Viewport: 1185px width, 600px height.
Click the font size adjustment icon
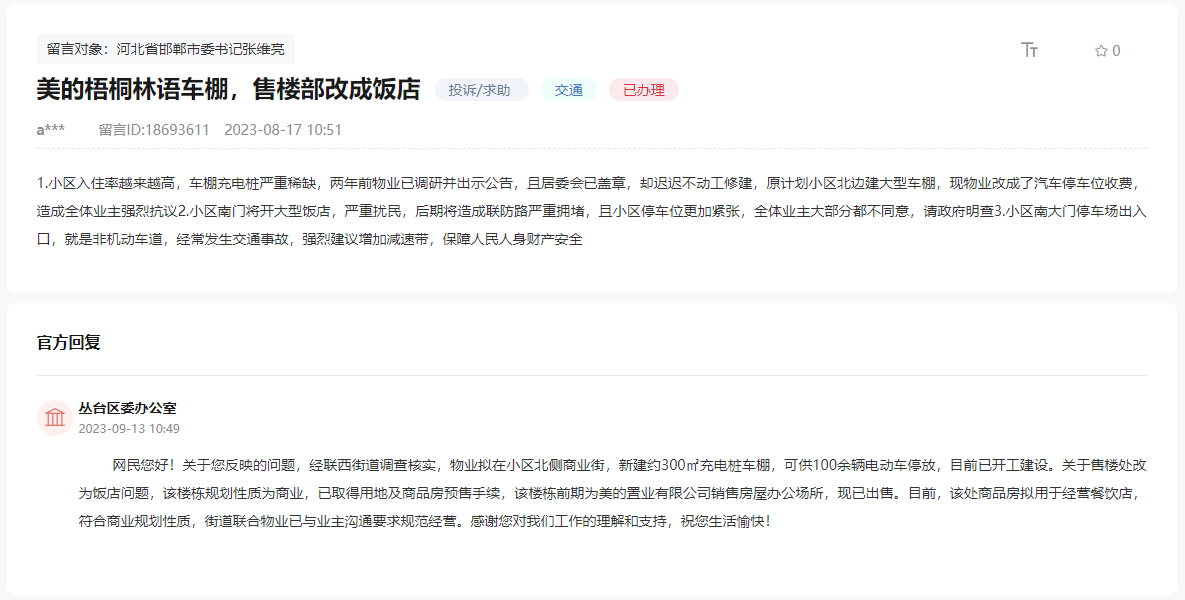1029,50
